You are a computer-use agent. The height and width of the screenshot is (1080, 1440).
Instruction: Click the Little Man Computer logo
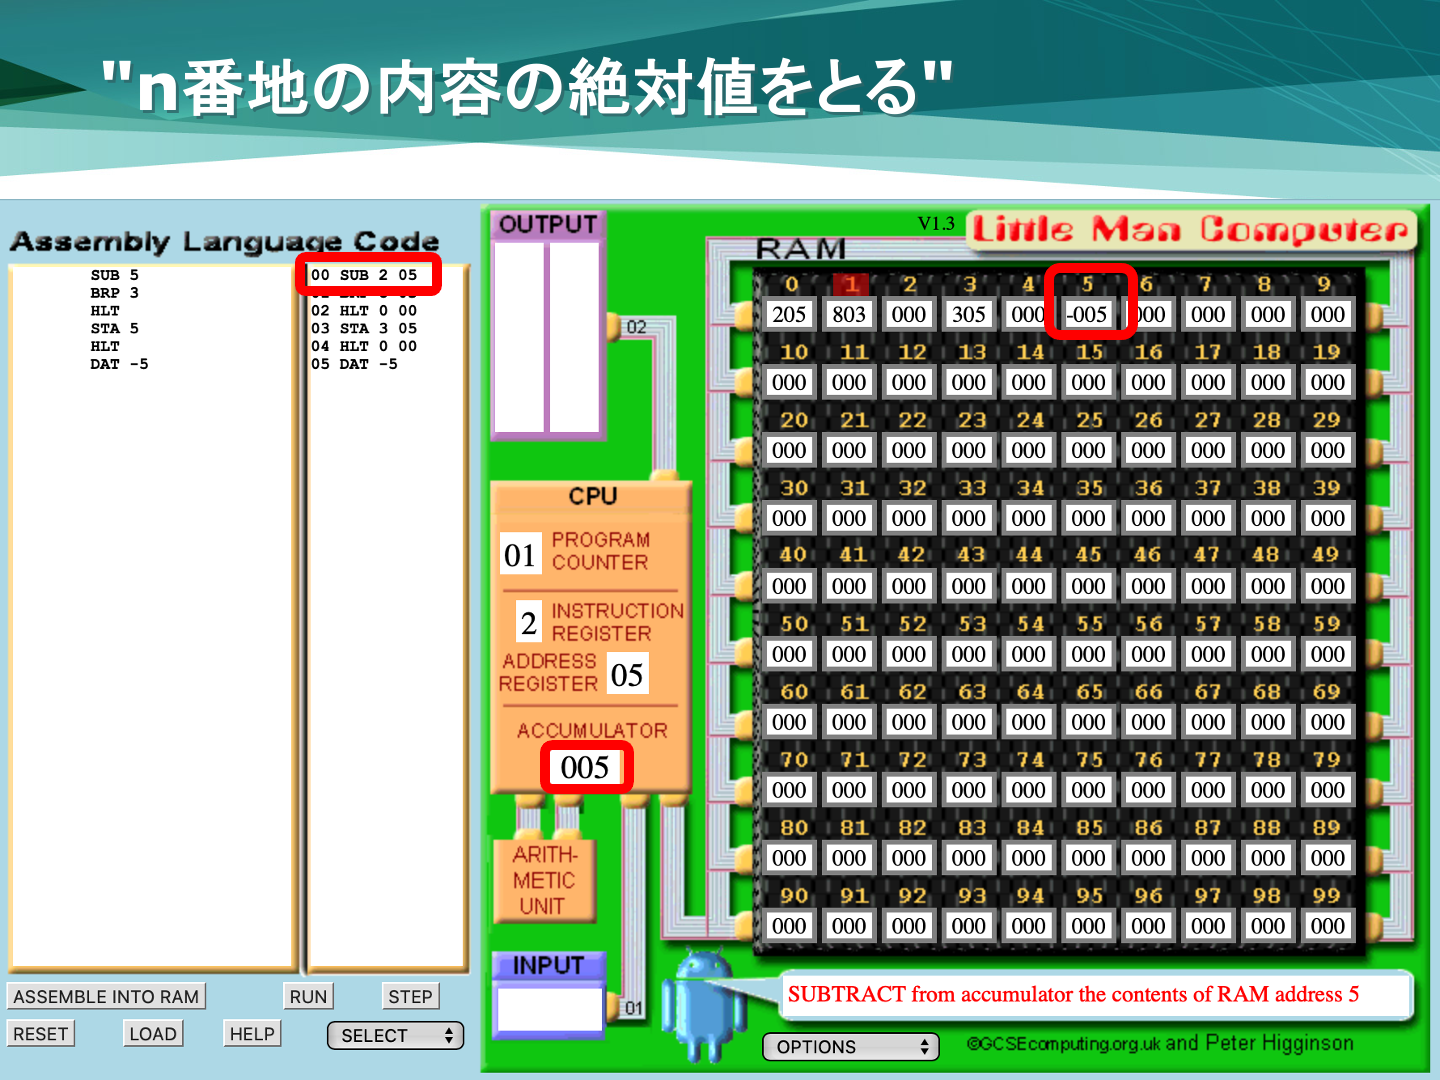point(1191,230)
